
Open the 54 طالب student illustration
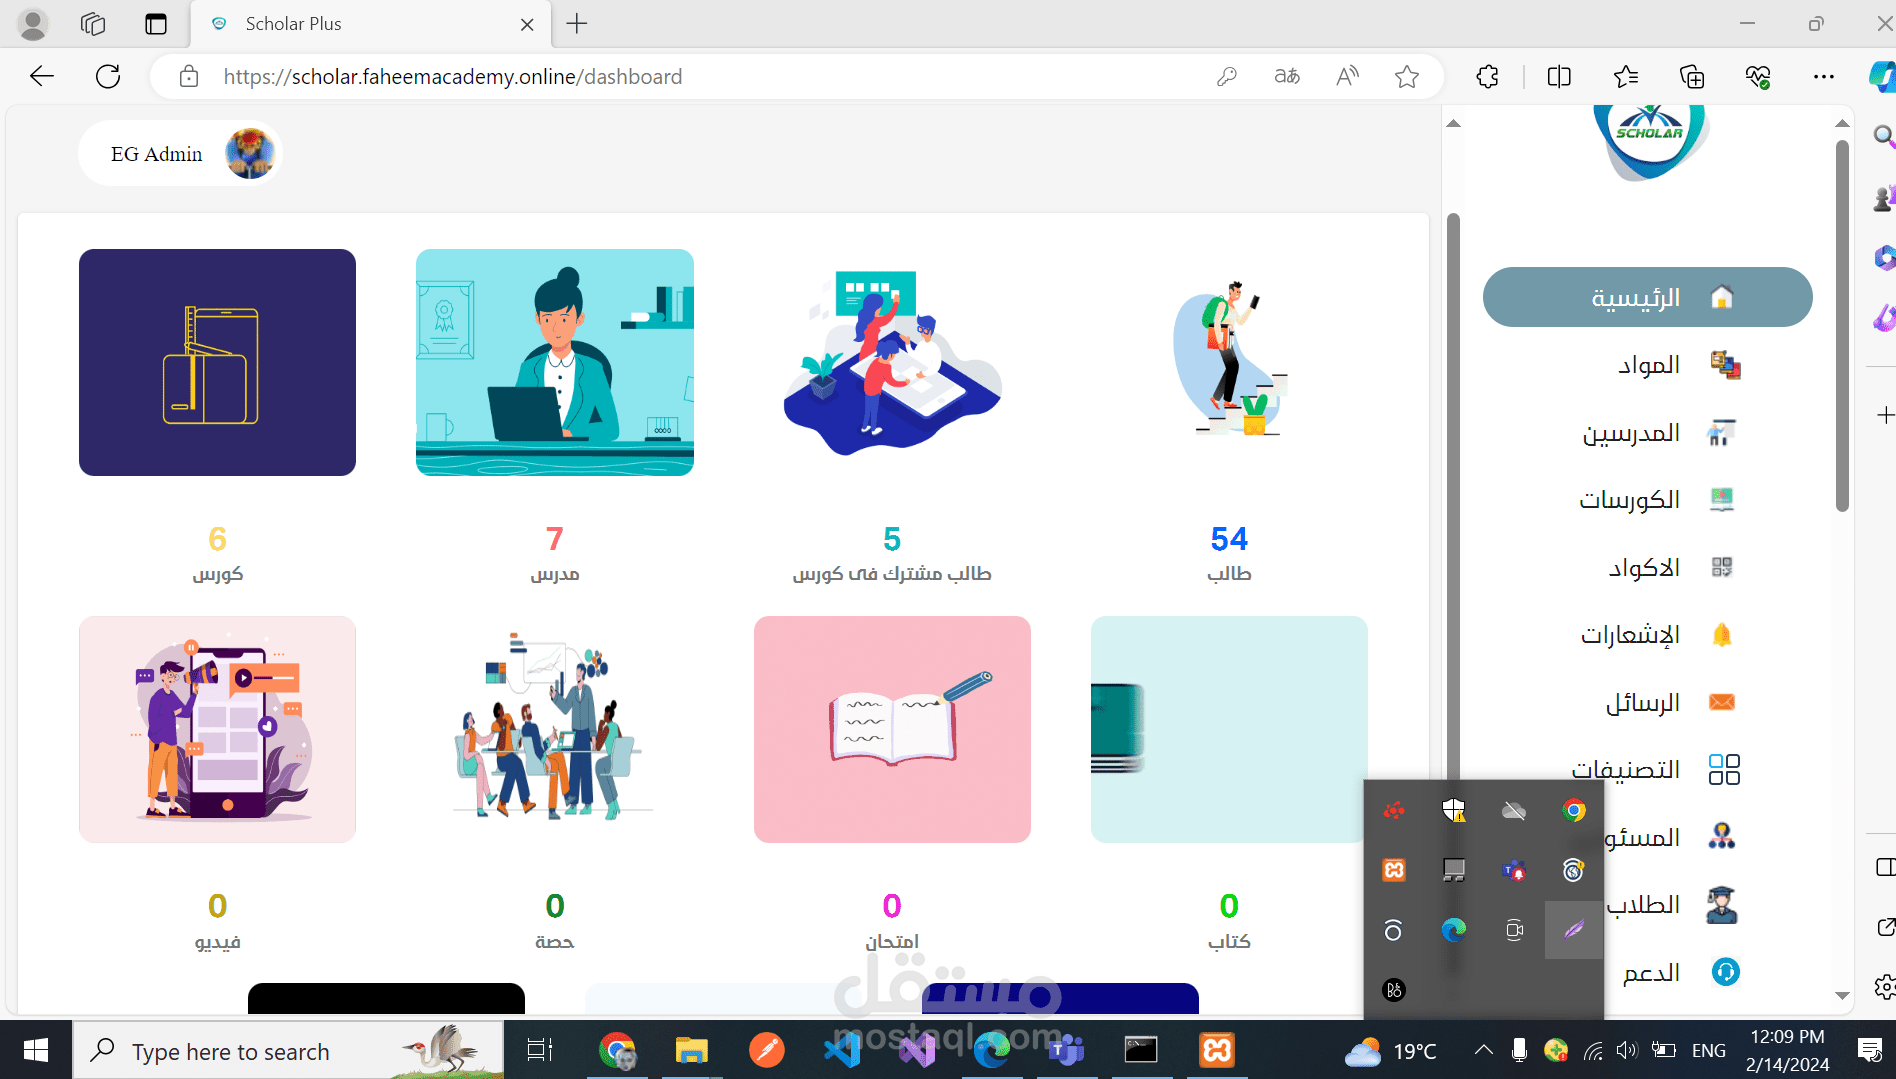click(1229, 360)
